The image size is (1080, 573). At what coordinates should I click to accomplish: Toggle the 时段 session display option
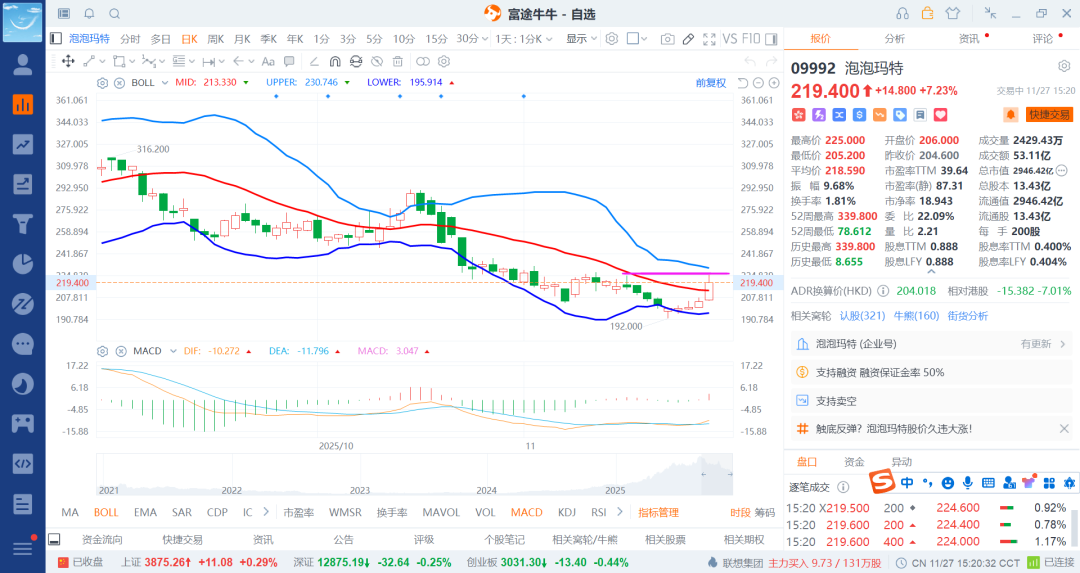click(740, 512)
